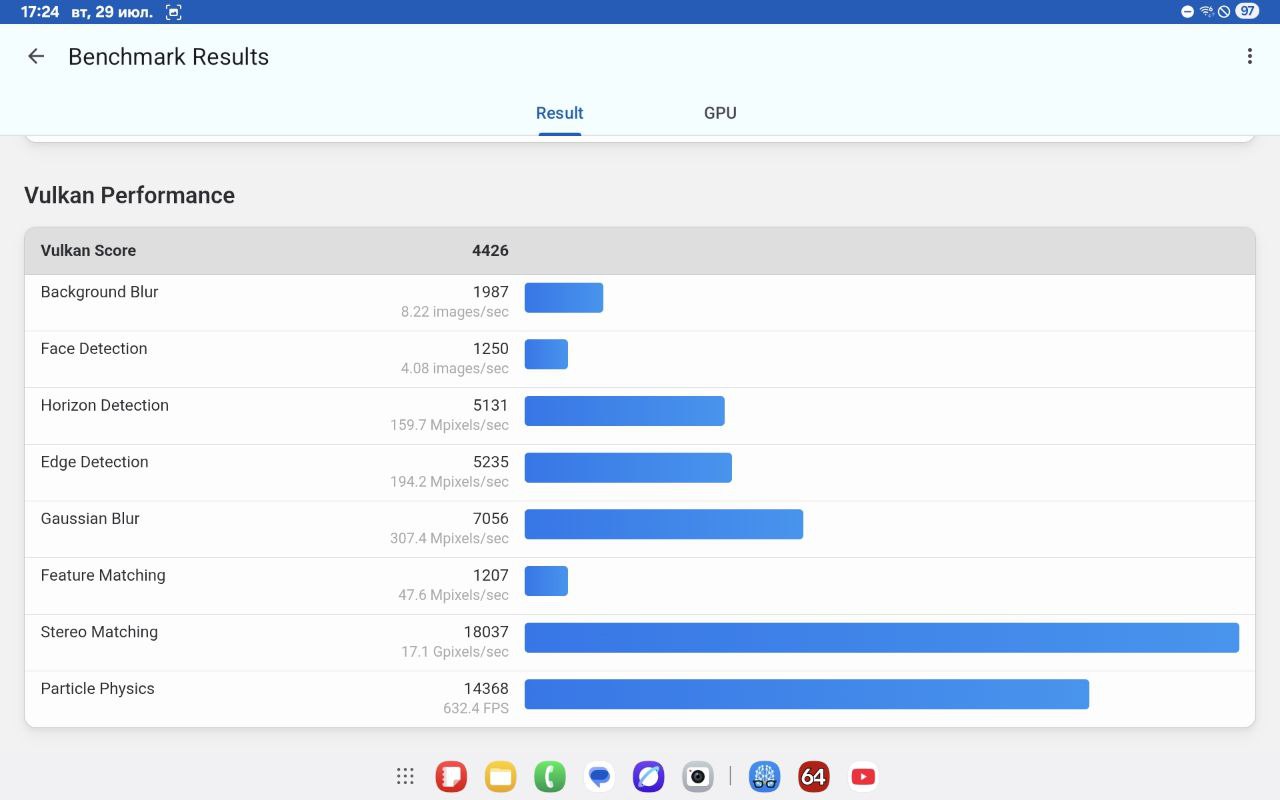Click the 194.2 Mpixels/sec rate

click(449, 482)
